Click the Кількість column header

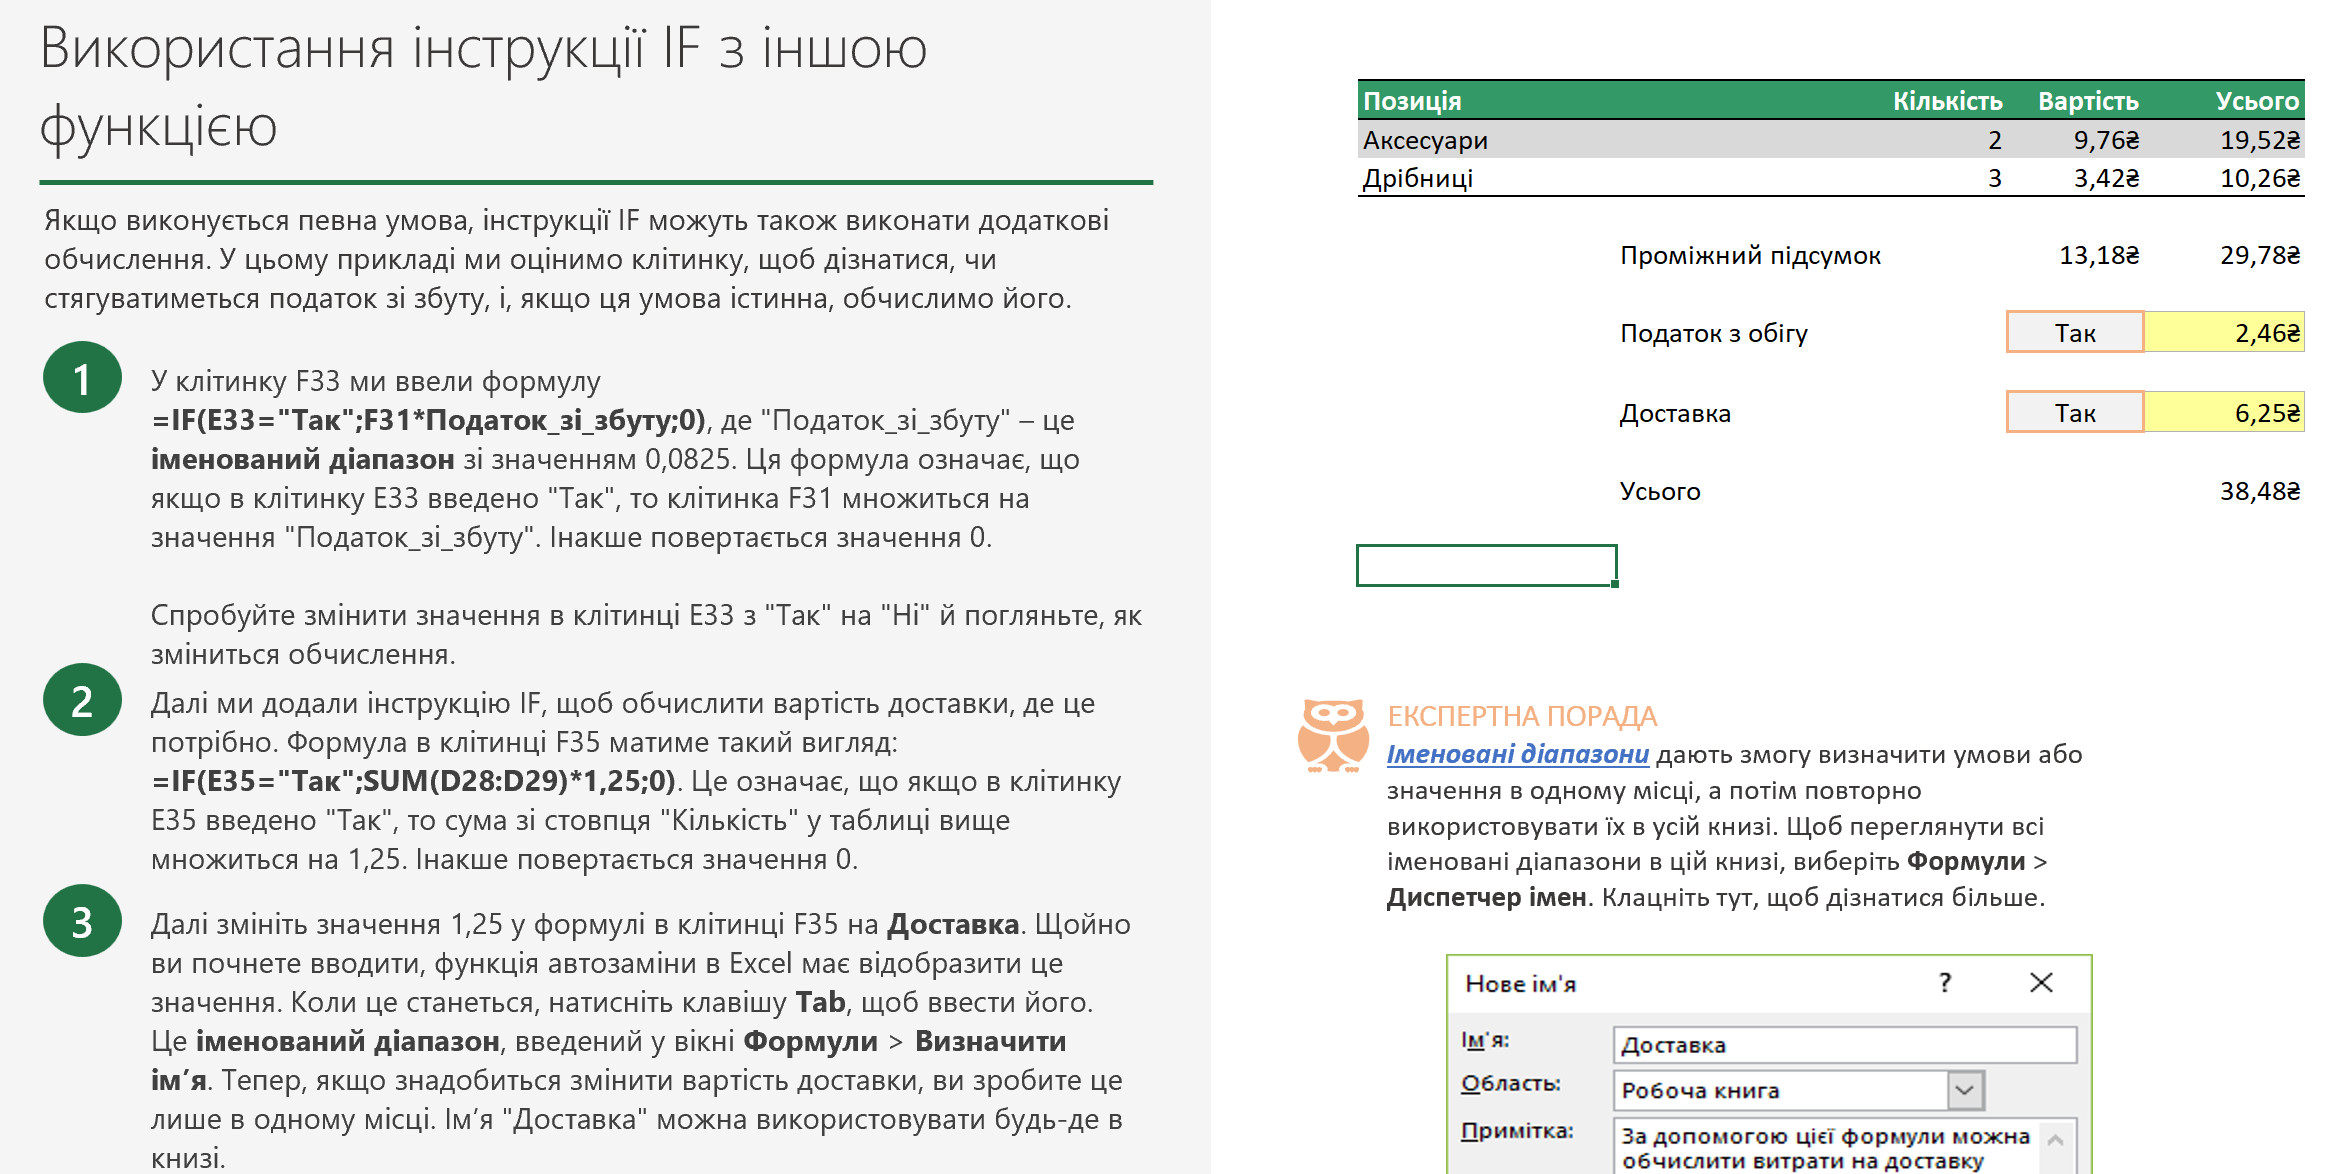coord(1946,101)
